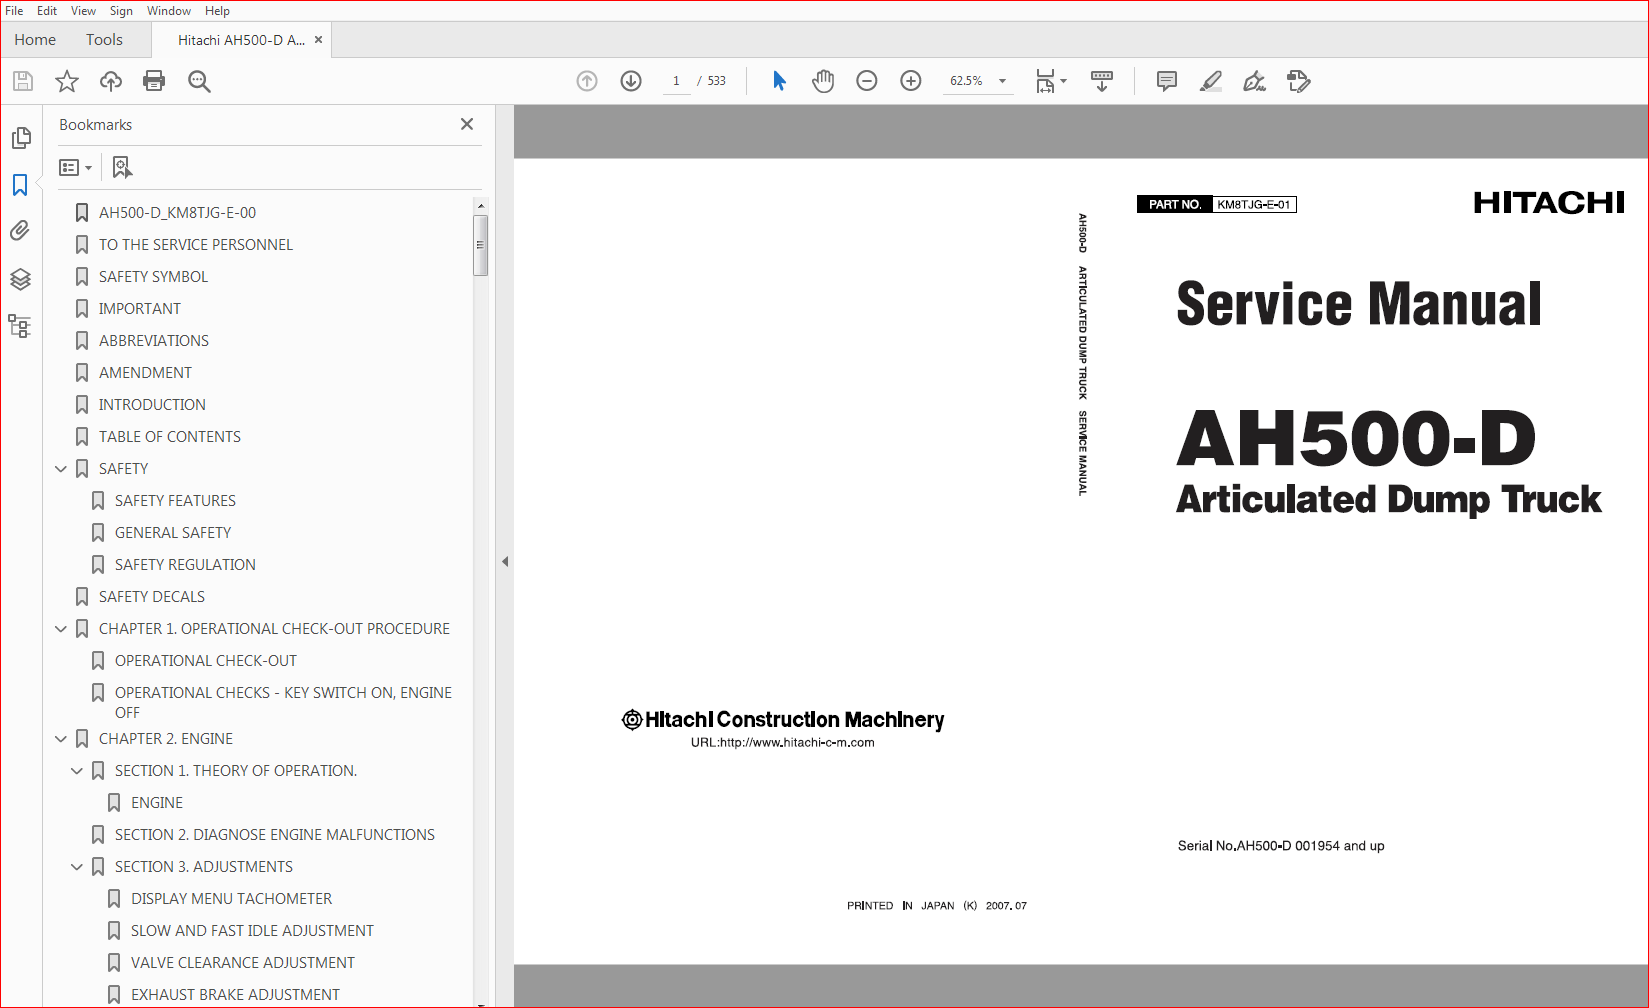Collapse the navigation pane with arrow handle

(505, 562)
